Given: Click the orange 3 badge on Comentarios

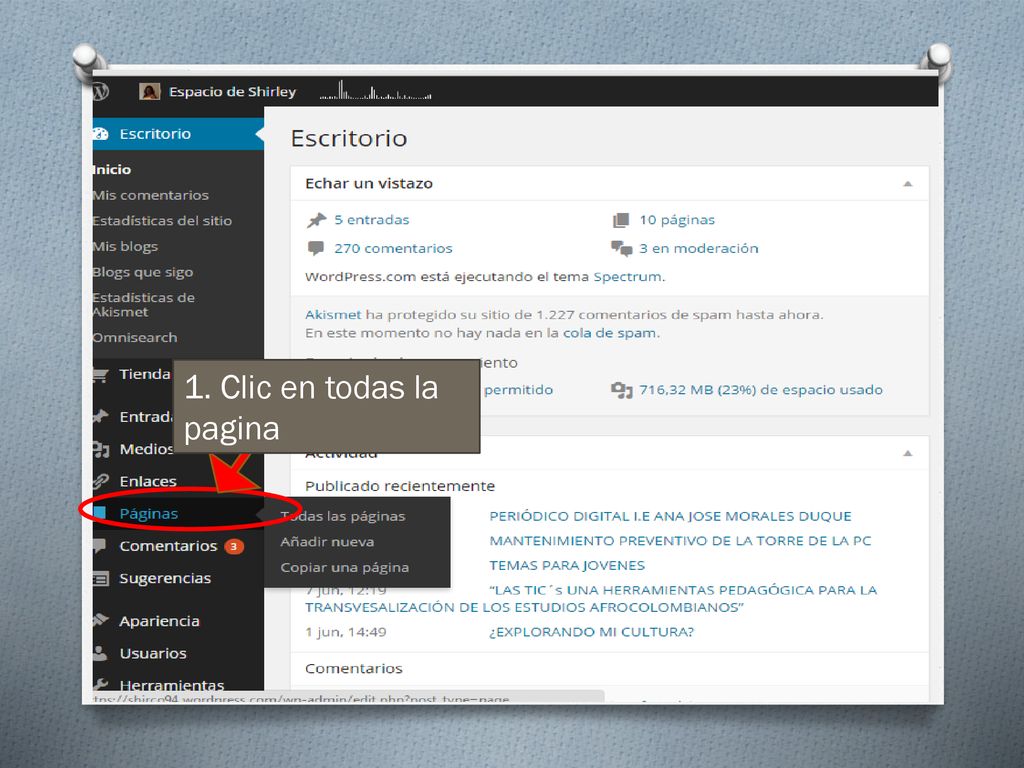Looking at the screenshot, I should (234, 546).
